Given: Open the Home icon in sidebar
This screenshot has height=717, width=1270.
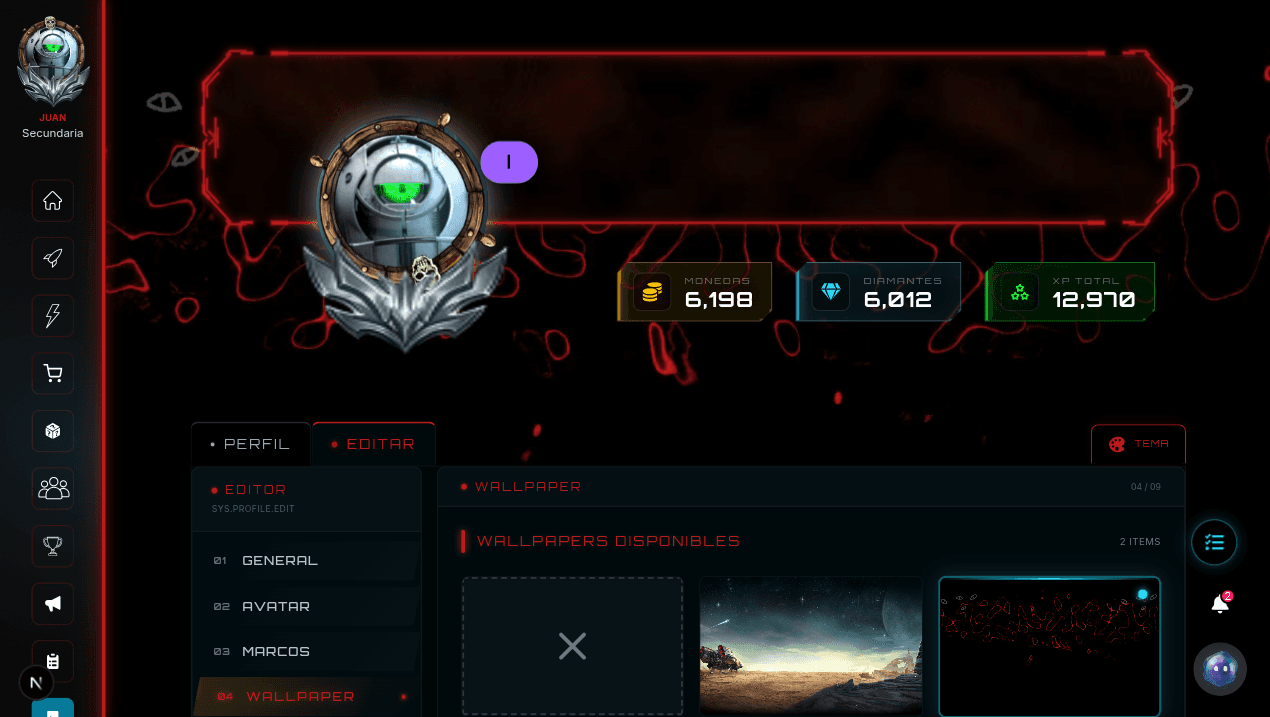Looking at the screenshot, I should pyautogui.click(x=53, y=201).
